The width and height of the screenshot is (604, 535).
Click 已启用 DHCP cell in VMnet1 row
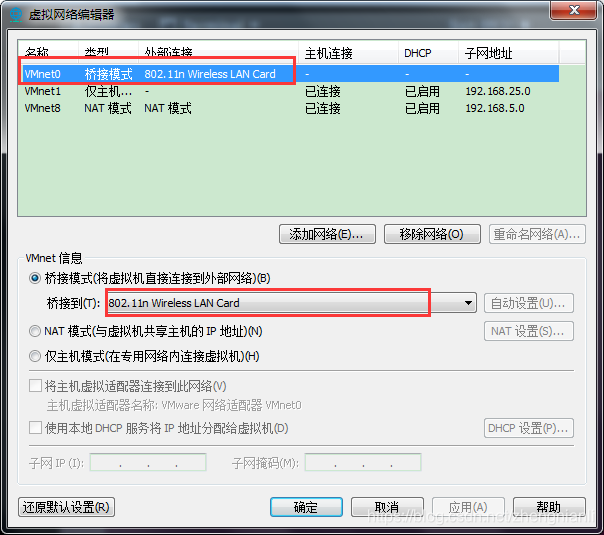tap(422, 91)
